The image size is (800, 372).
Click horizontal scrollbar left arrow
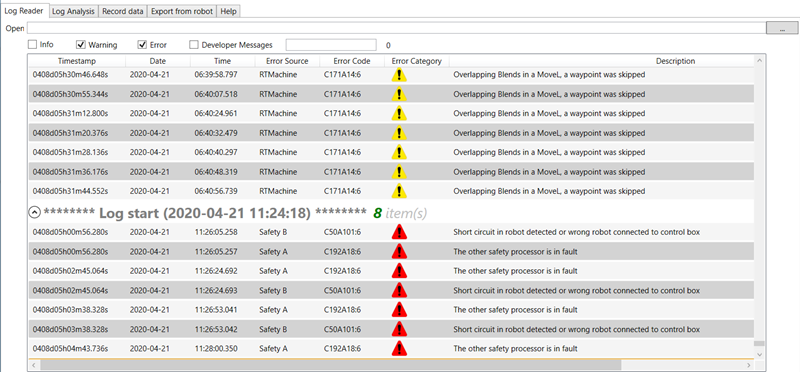tap(34, 365)
